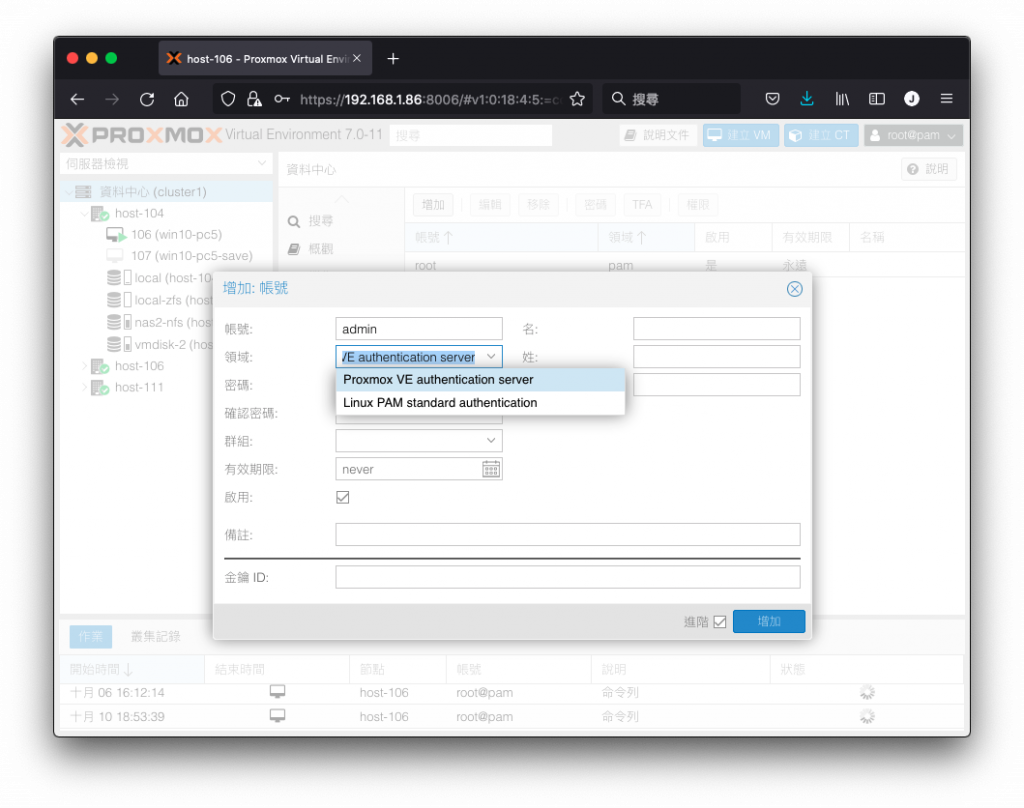Viewport: 1024px width, 808px height.
Task: Click the 帳號 username field containing admin
Action: 419,329
